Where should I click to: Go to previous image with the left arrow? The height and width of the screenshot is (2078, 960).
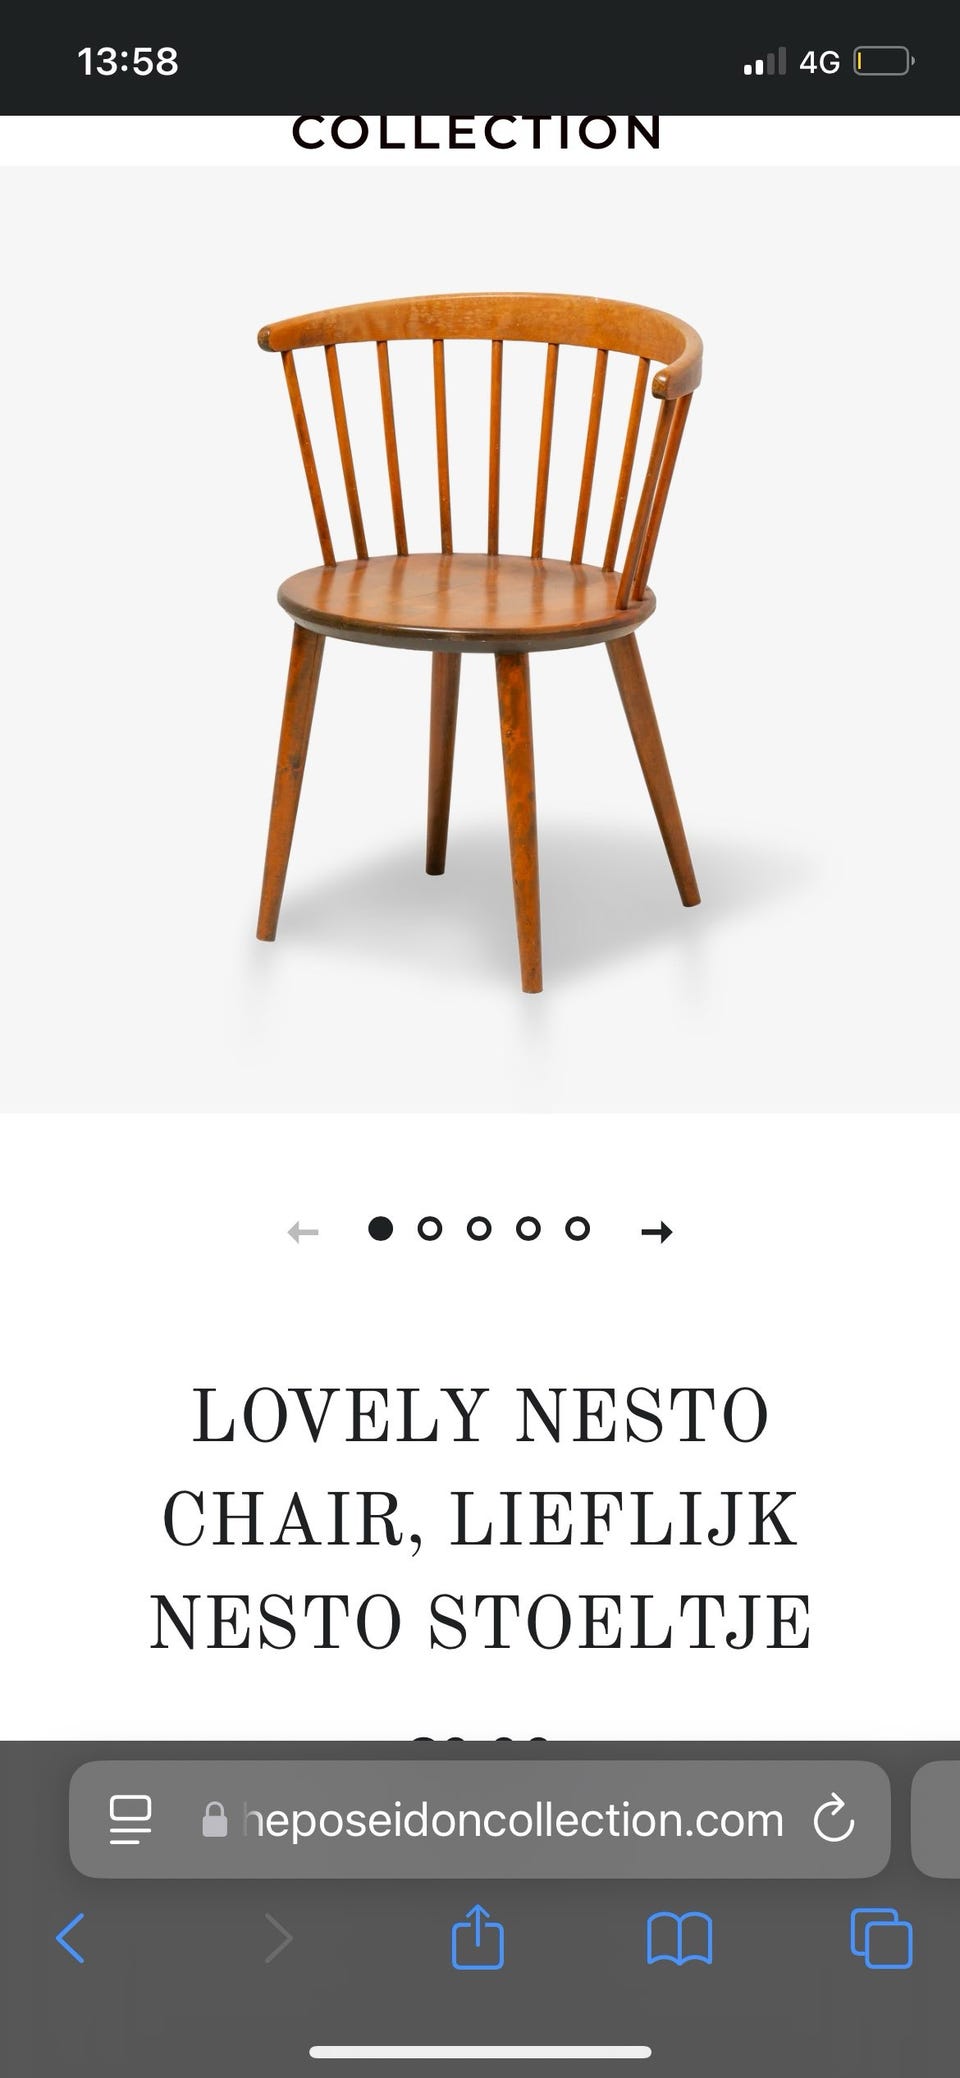pyautogui.click(x=303, y=1231)
